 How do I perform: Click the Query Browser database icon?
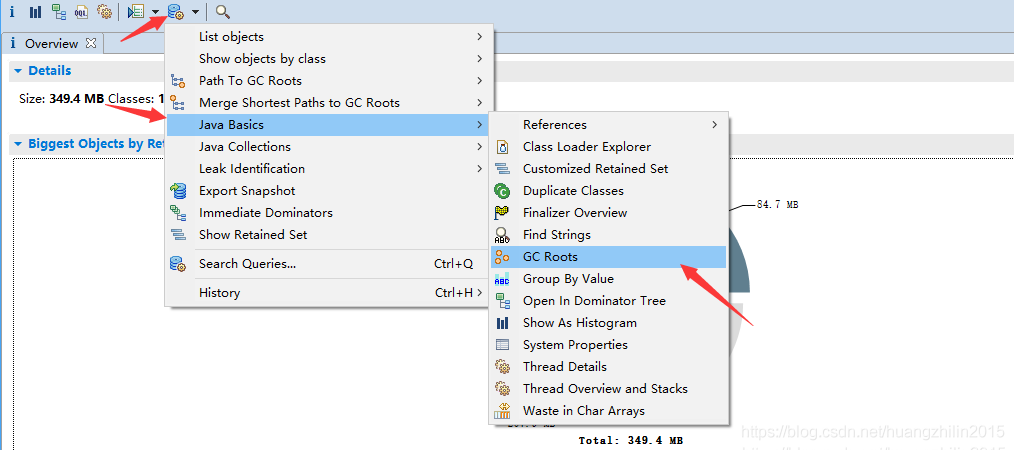click(x=176, y=12)
